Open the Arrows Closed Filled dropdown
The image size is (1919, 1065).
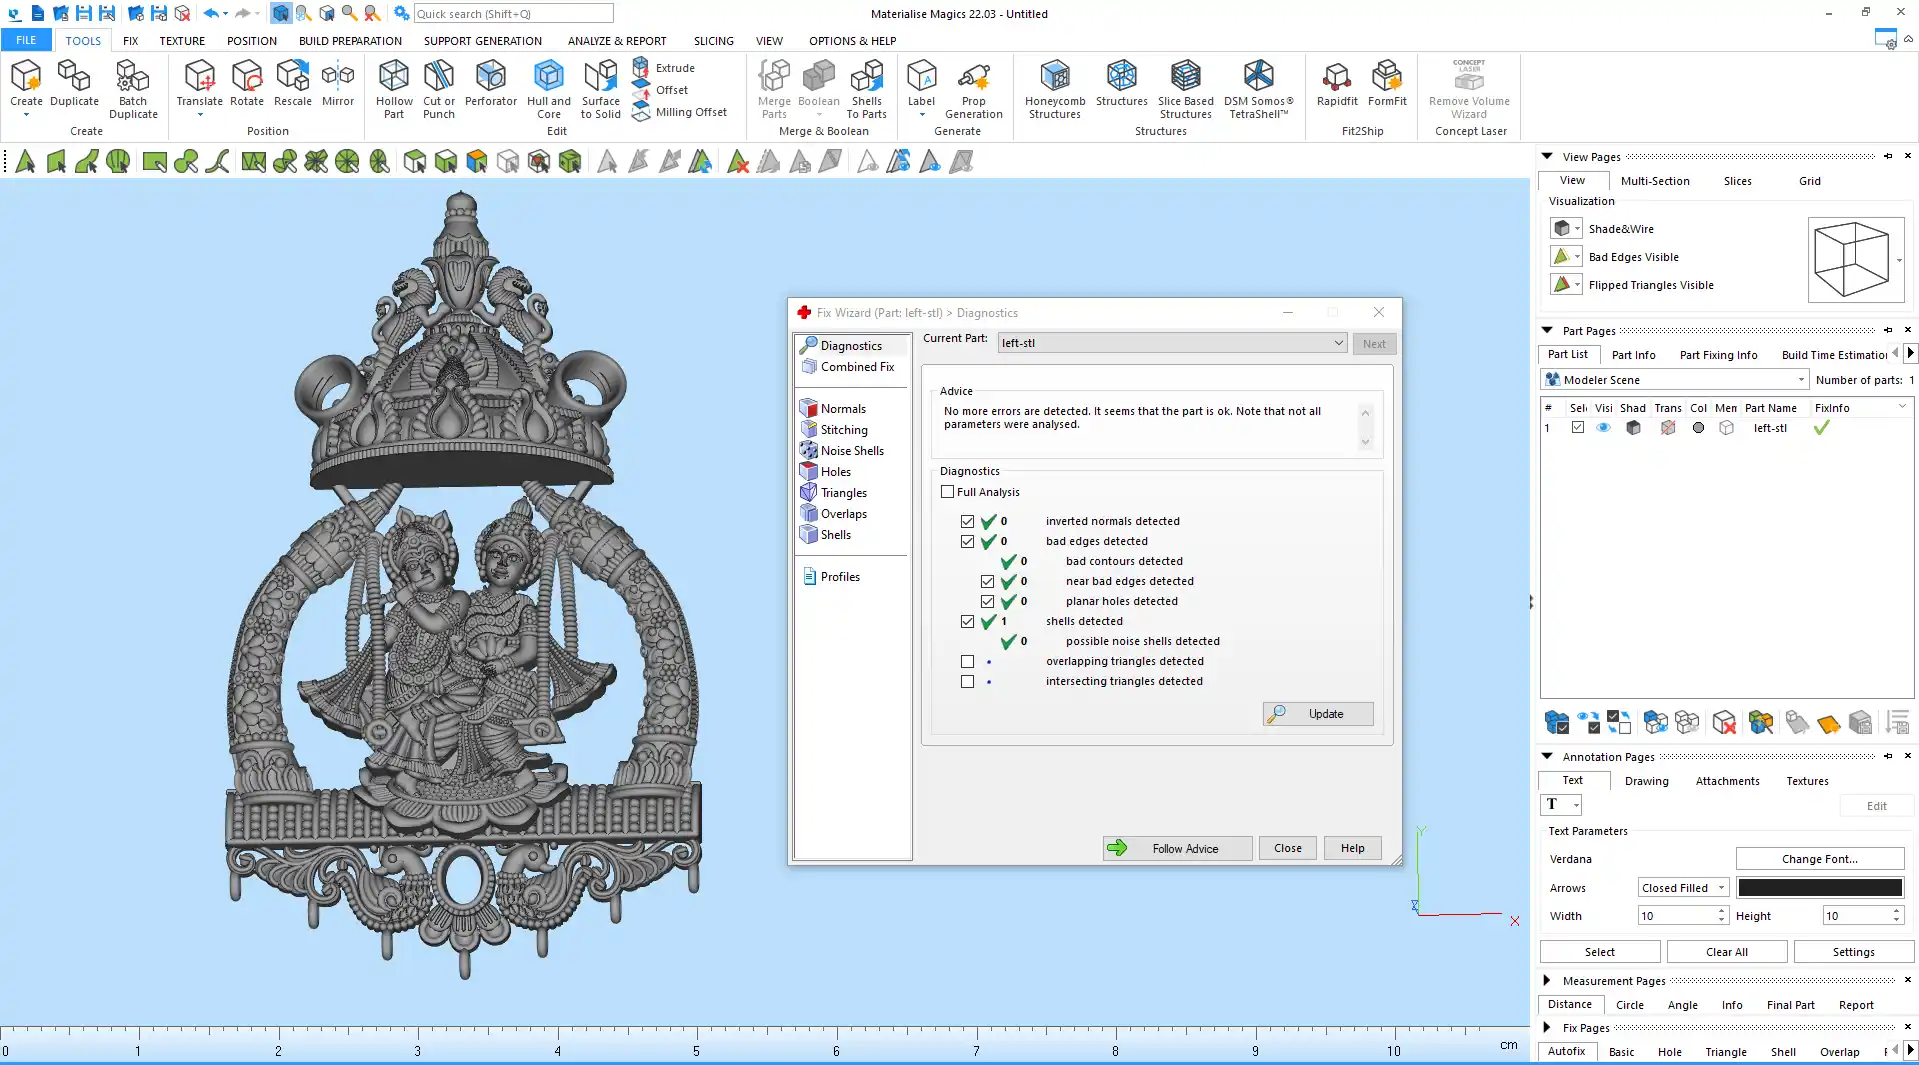1684,888
